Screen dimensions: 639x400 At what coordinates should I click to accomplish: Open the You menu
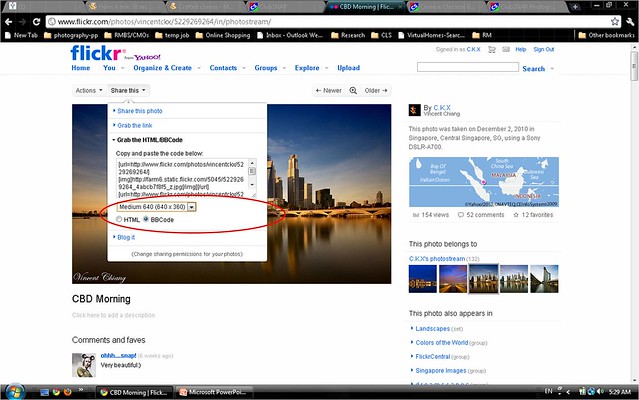(109, 68)
